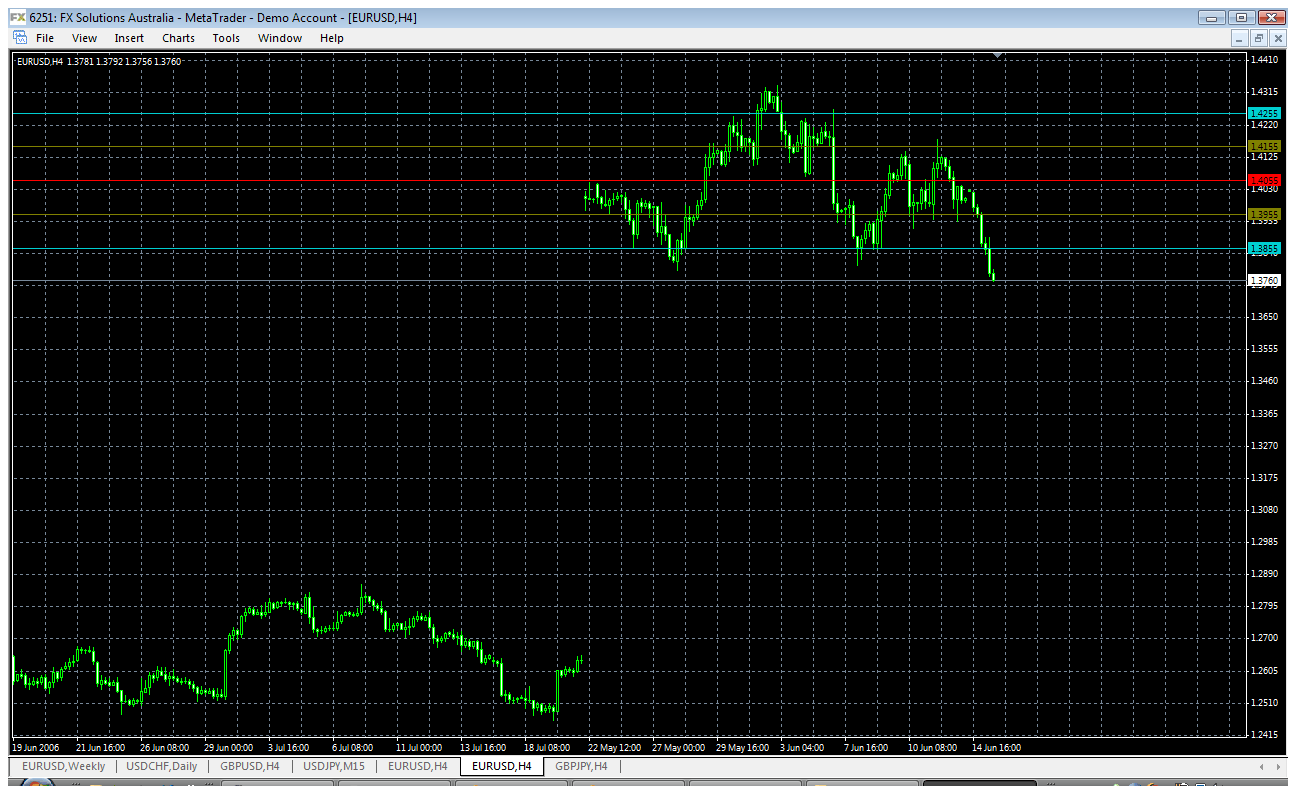
Task: Restore down the inner chart window
Action: click(x=1258, y=38)
